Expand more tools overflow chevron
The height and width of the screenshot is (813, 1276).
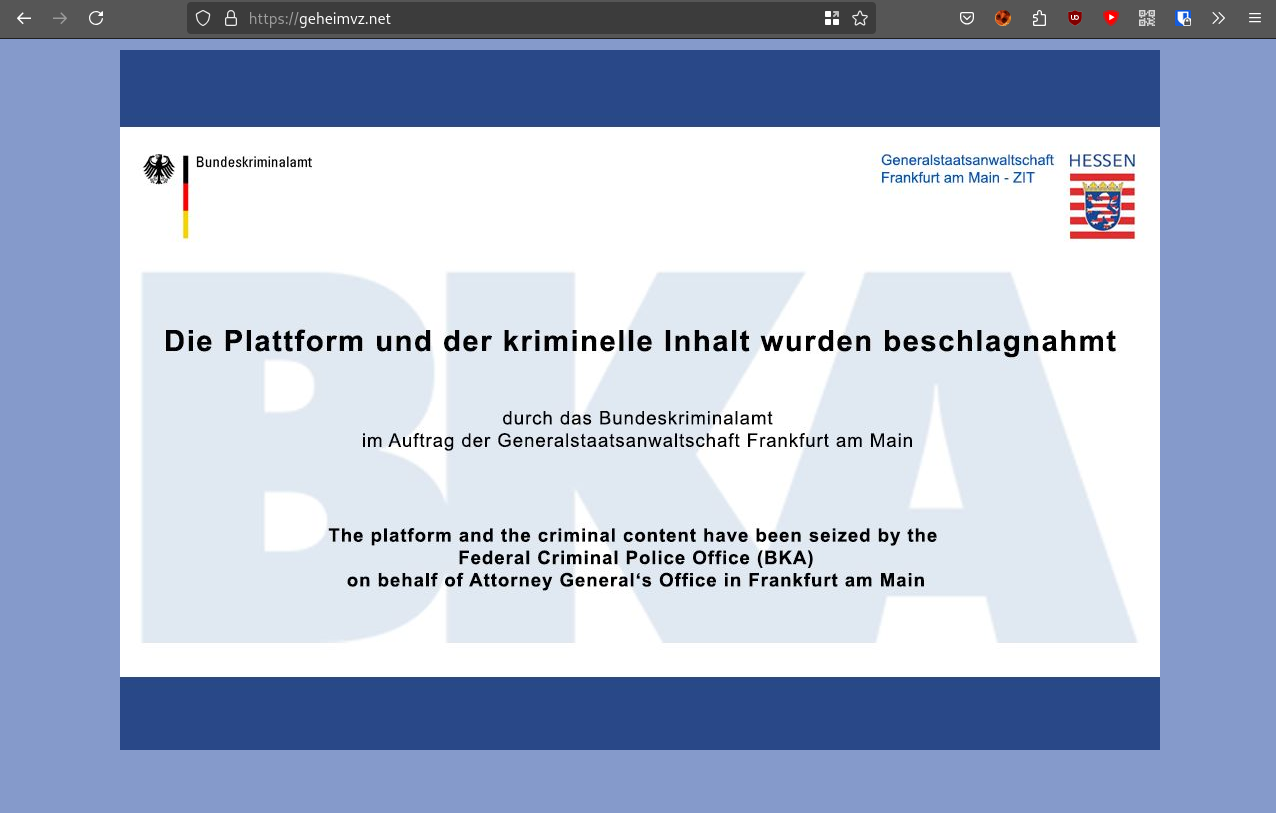[1218, 18]
